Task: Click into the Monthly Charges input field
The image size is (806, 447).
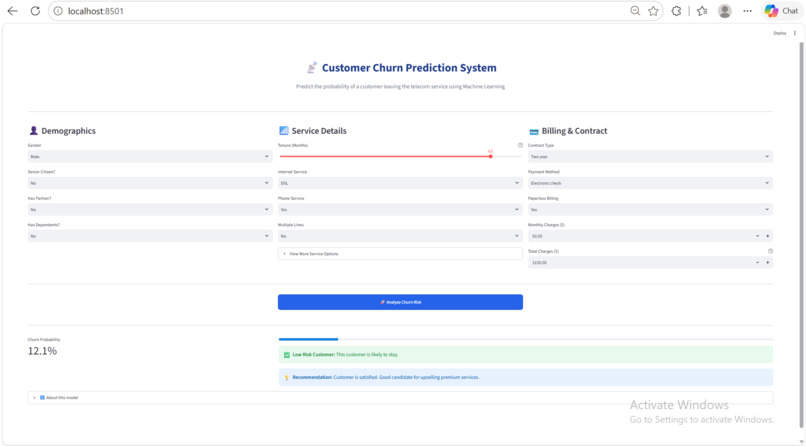Action: pos(640,236)
